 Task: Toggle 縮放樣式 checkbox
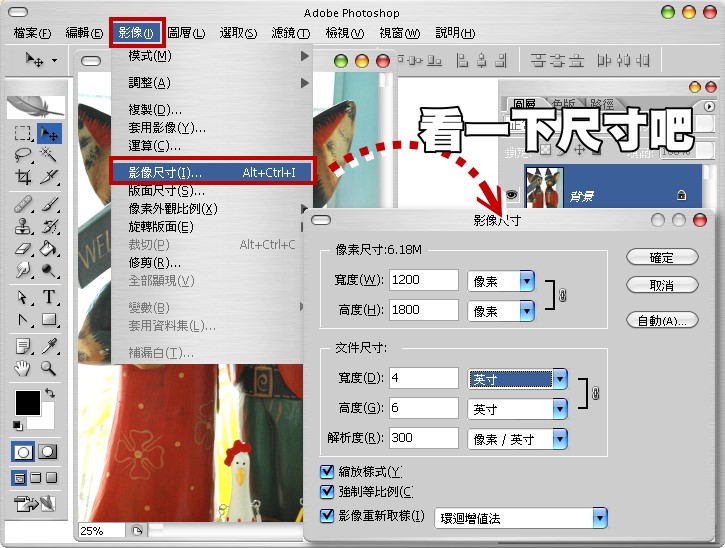point(327,471)
